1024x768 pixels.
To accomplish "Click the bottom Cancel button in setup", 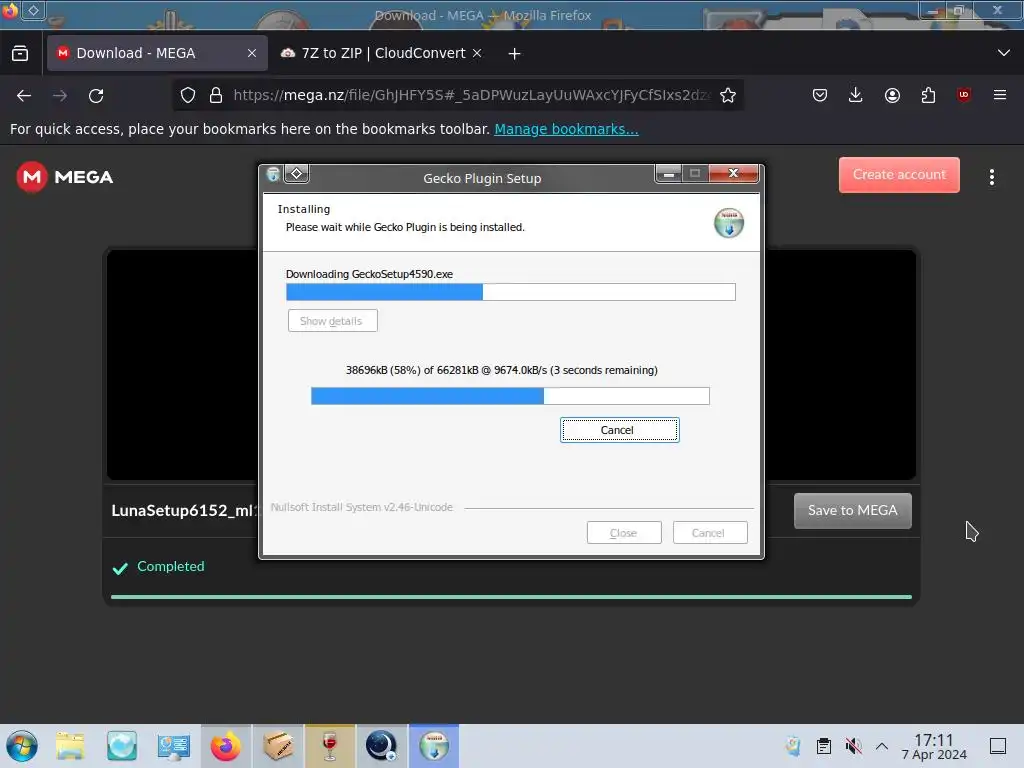I will [x=710, y=533].
